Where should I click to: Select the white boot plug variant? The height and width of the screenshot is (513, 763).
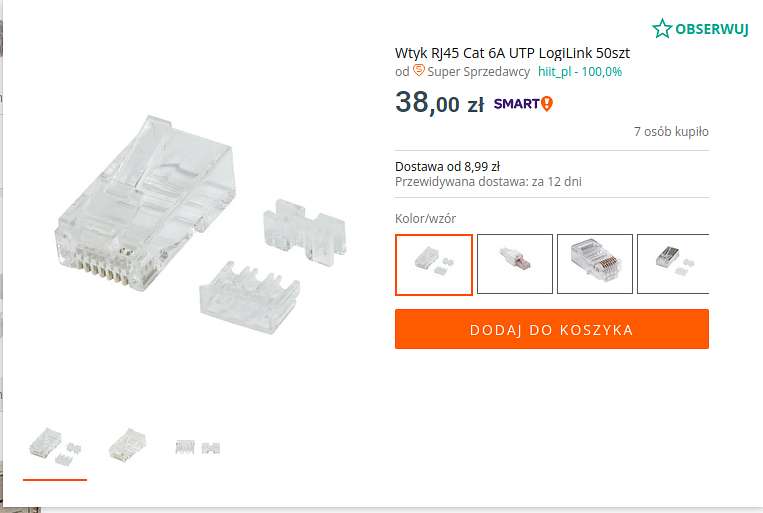[515, 264]
